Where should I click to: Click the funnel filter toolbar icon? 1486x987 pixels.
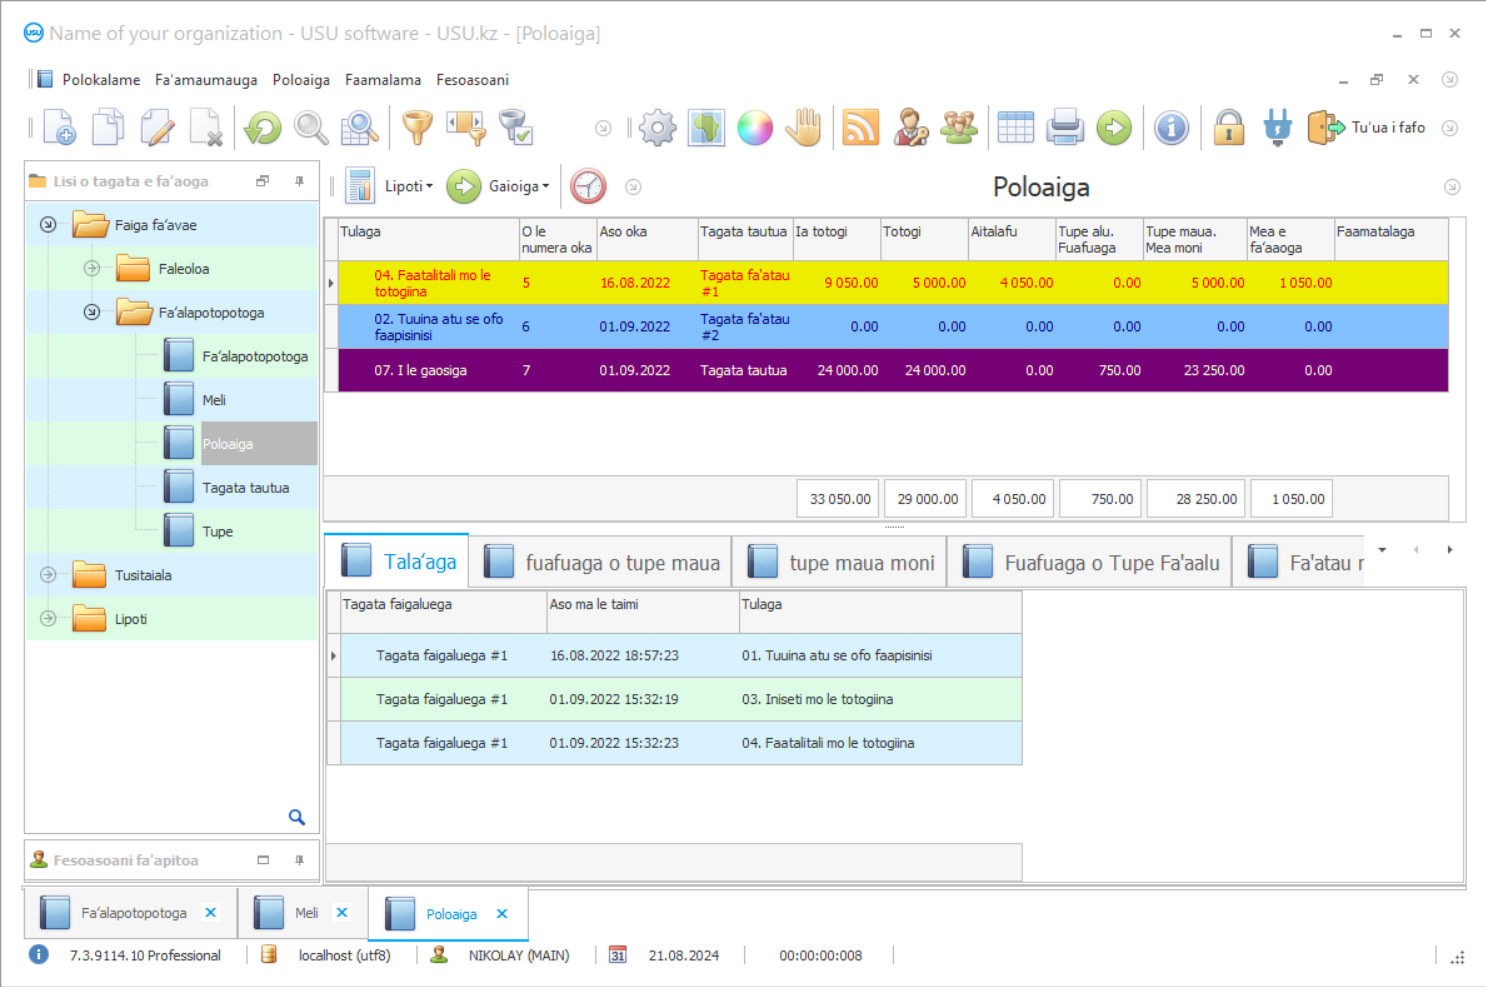coord(417,128)
